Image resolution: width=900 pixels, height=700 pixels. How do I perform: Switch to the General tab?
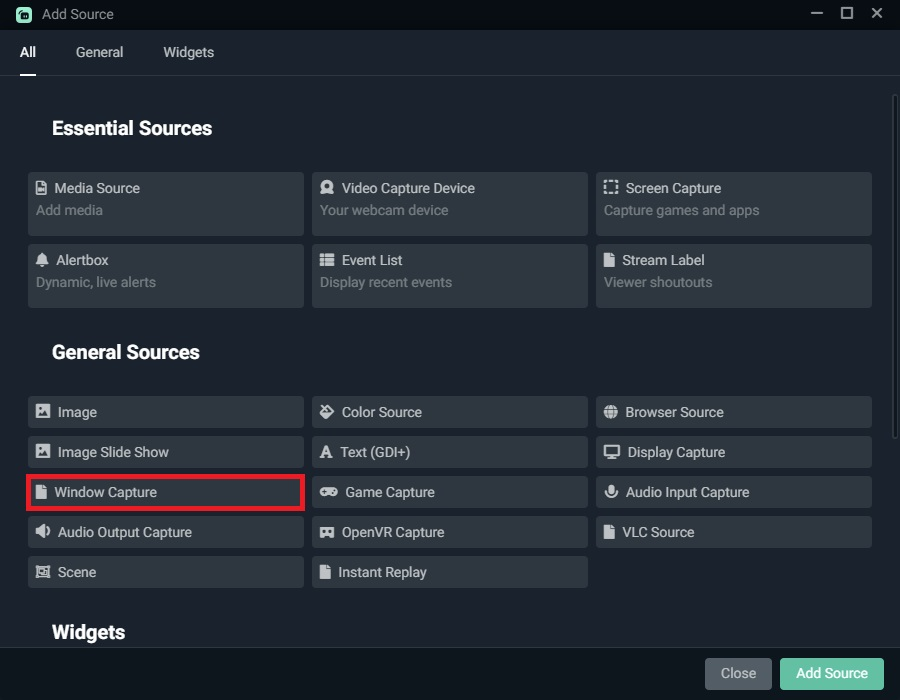pos(99,52)
